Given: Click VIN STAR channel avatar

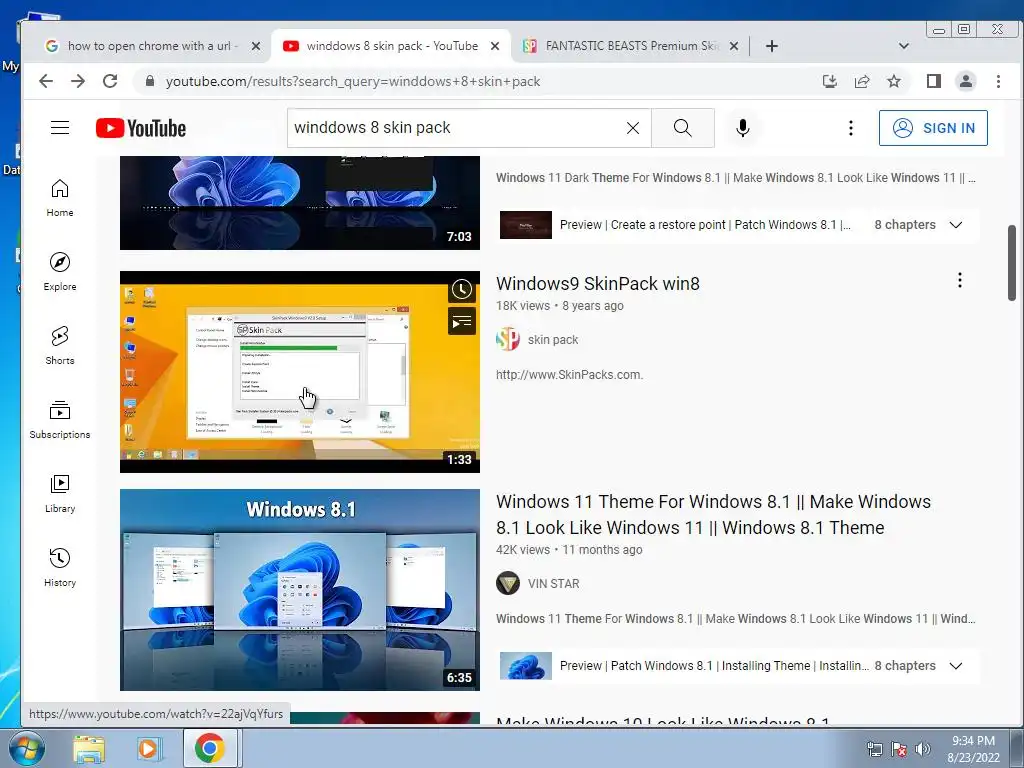Looking at the screenshot, I should click(508, 583).
